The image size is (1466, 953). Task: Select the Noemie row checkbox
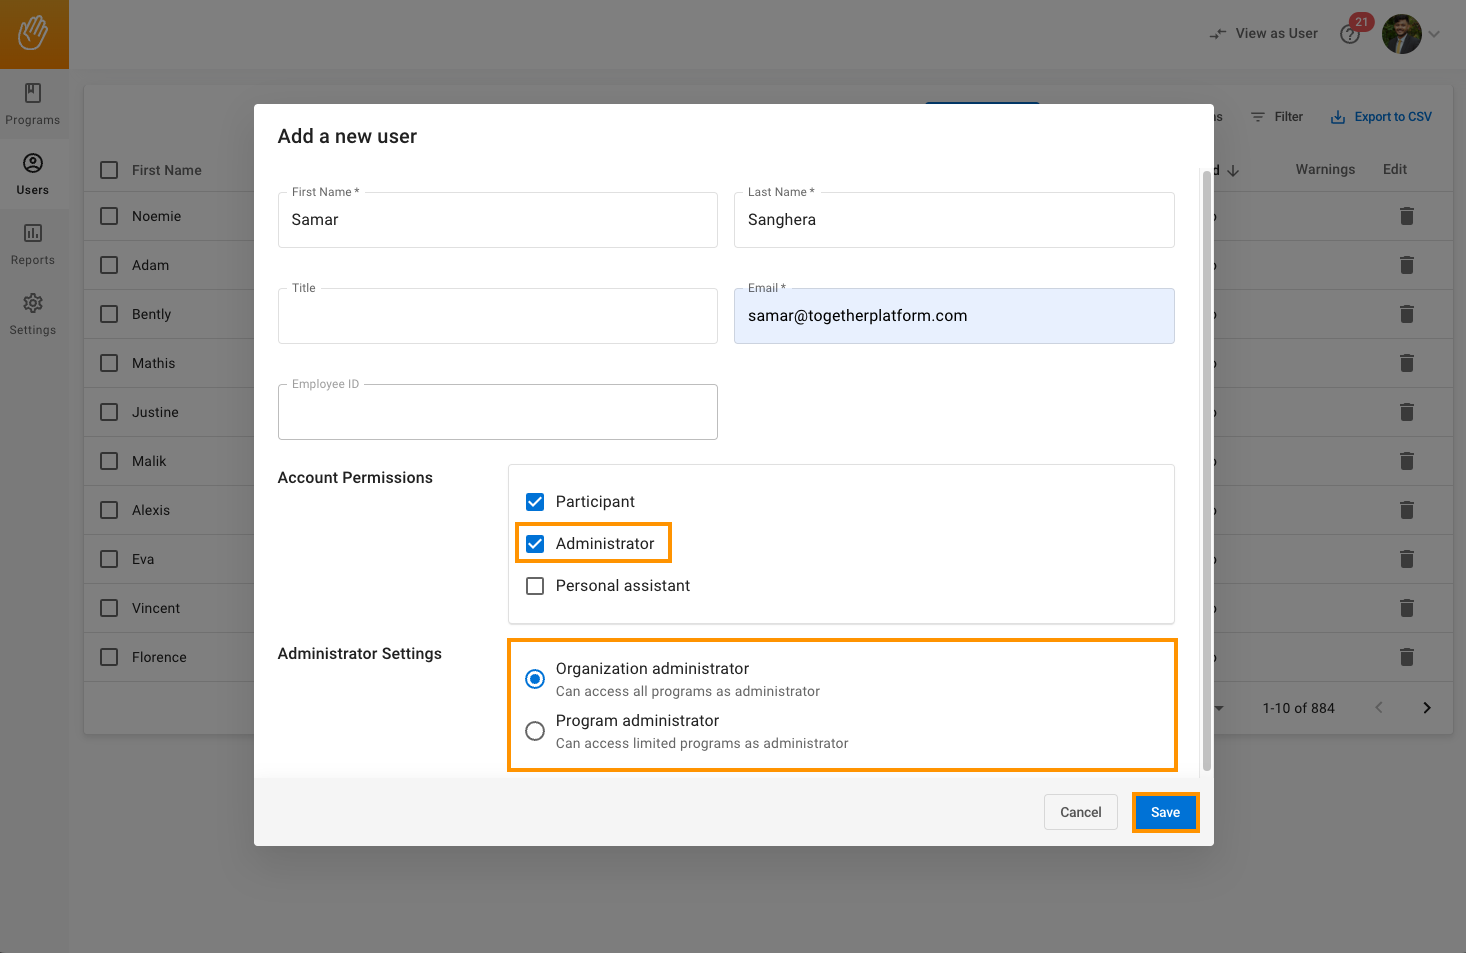point(109,216)
